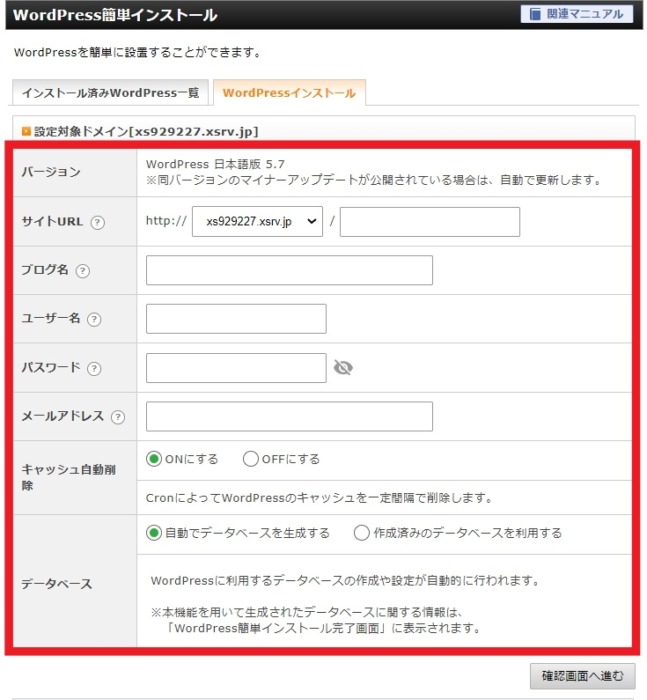
Task: Click the WordPress 日本語版 5.7 version text
Action: click(x=215, y=164)
